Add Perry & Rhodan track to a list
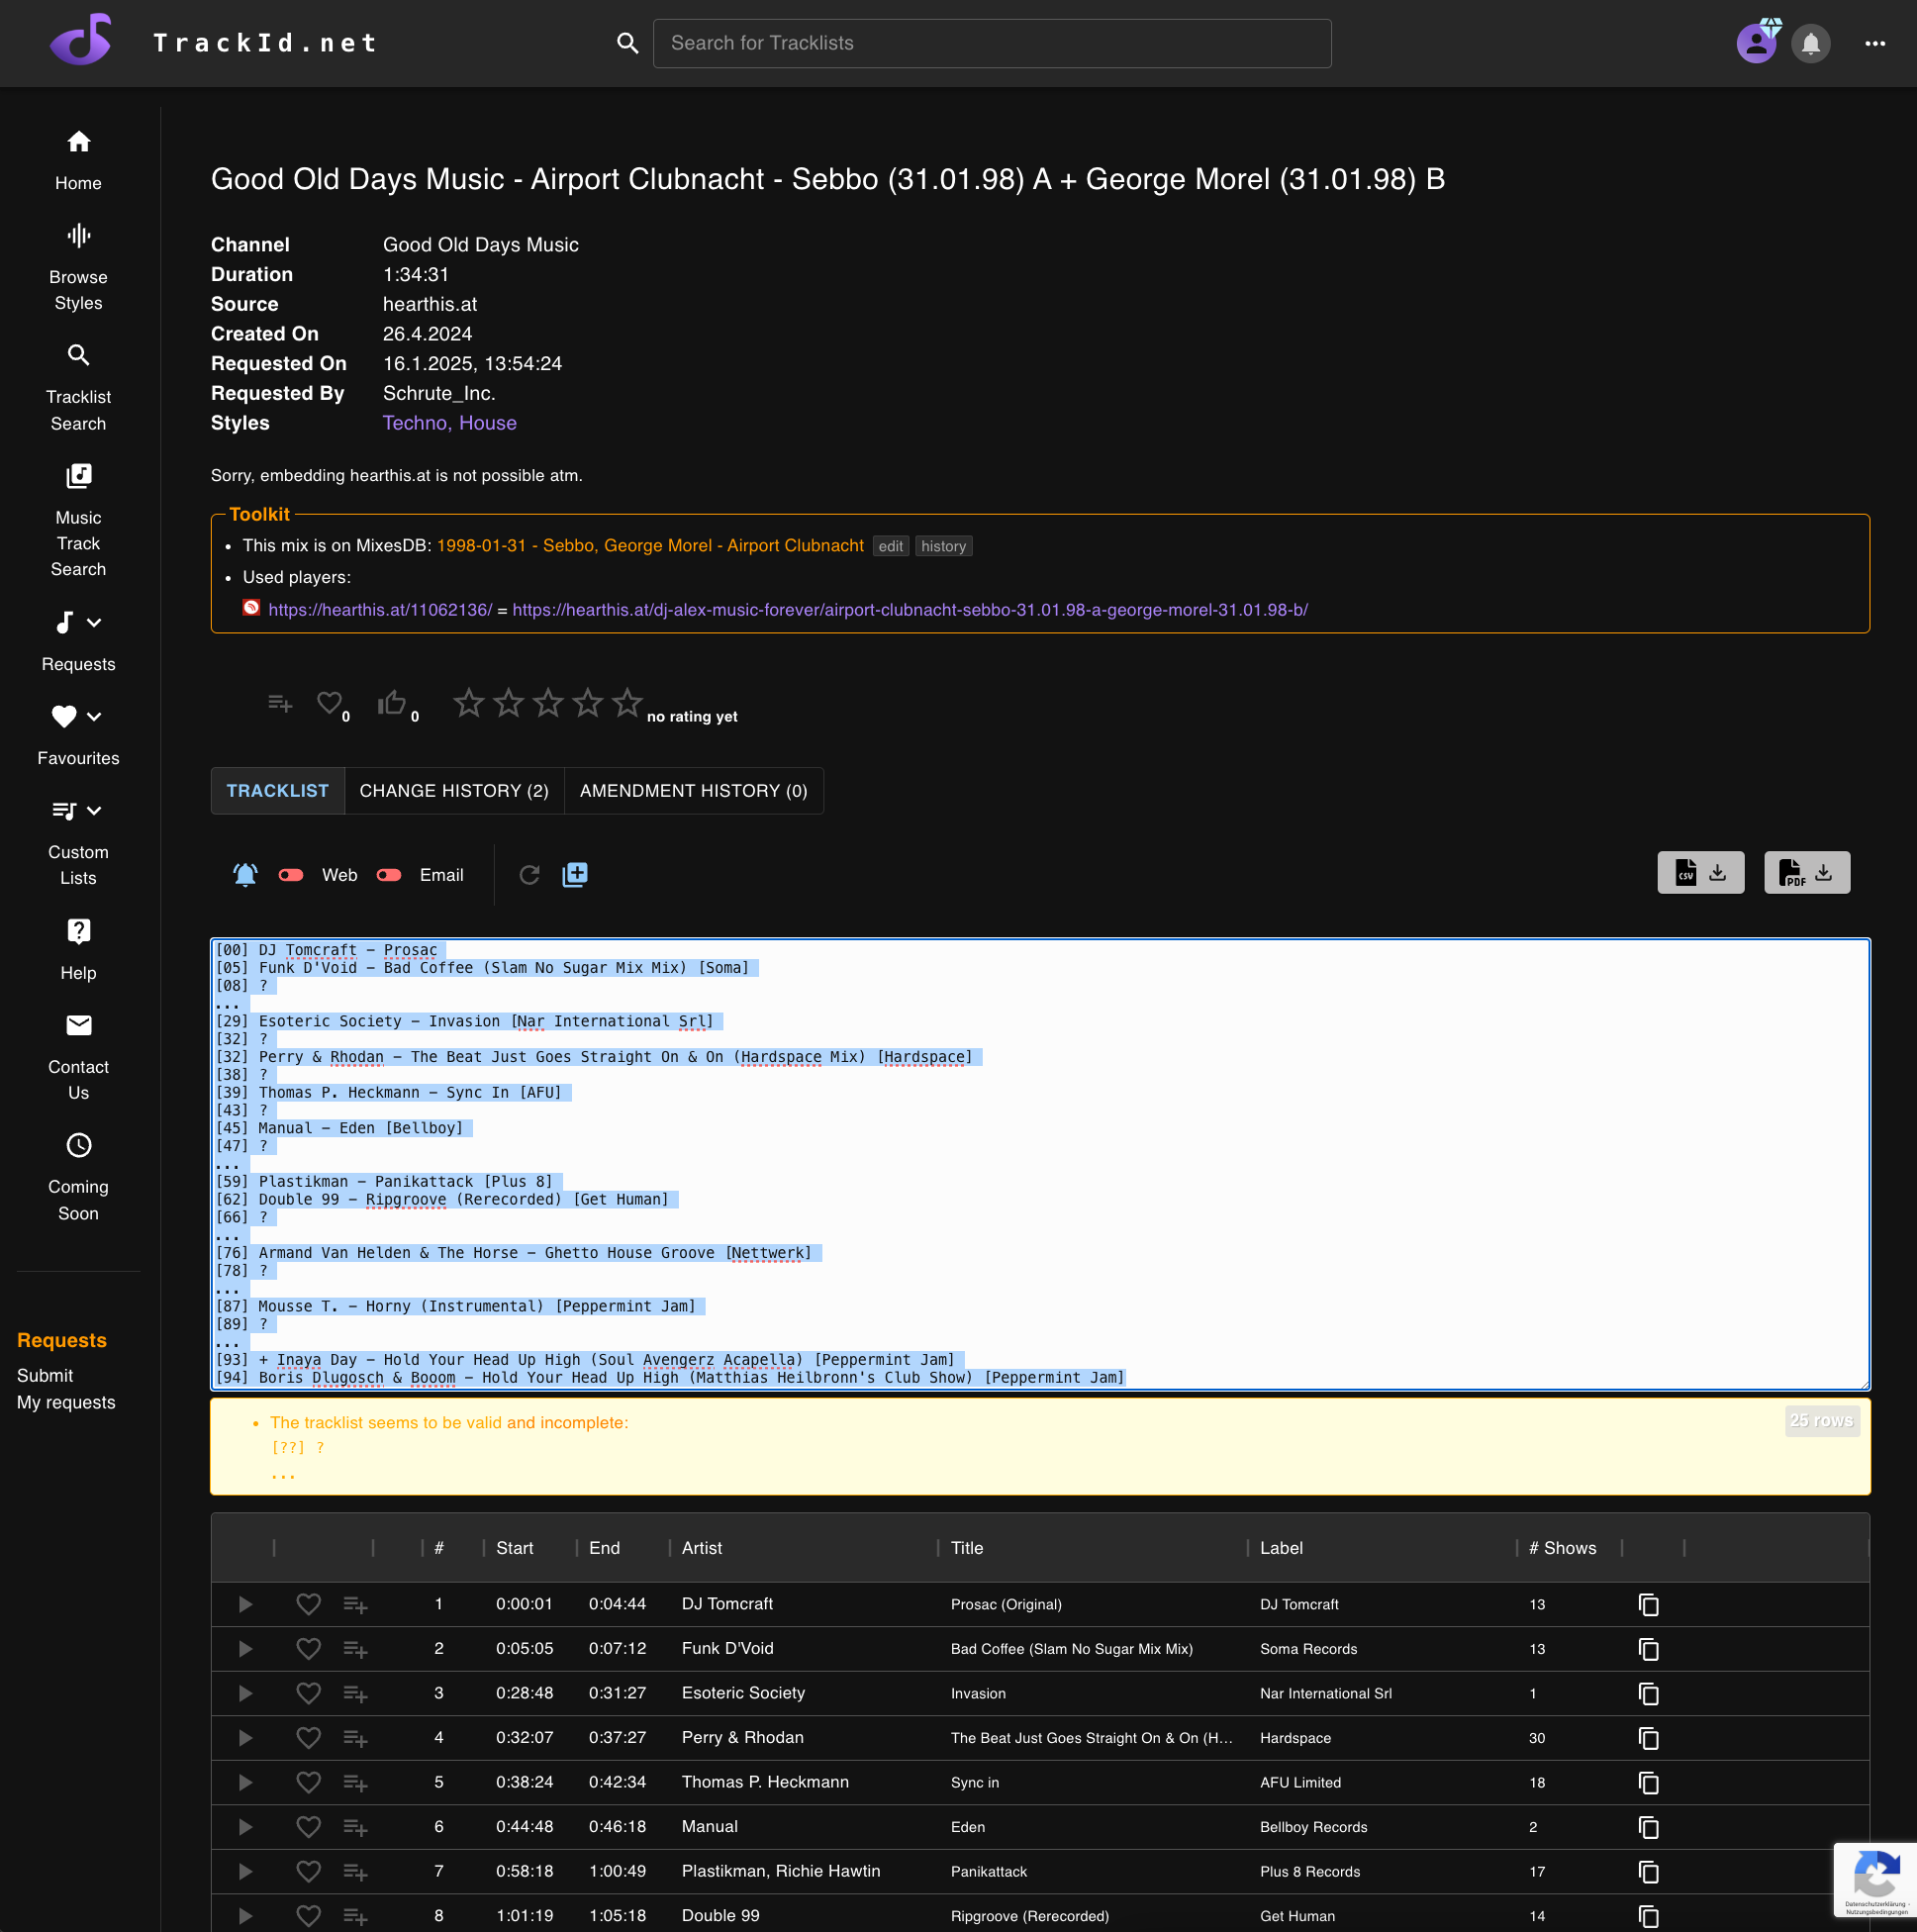 [x=355, y=1738]
